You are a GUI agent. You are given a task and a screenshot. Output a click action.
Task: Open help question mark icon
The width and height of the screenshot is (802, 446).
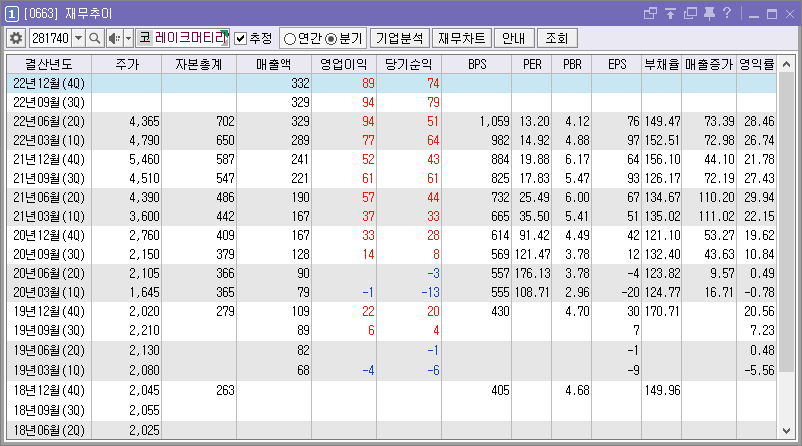tap(727, 13)
